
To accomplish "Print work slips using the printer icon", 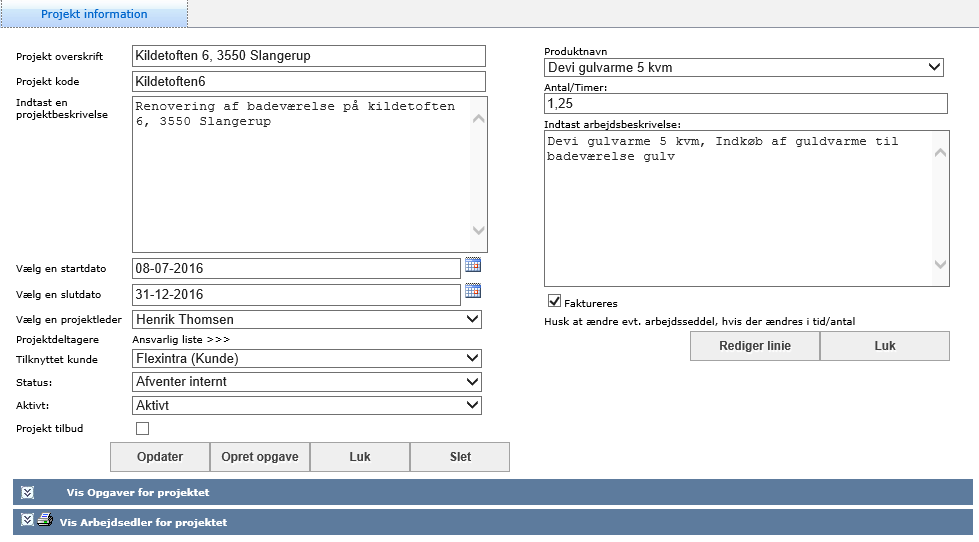I will tap(45, 520).
